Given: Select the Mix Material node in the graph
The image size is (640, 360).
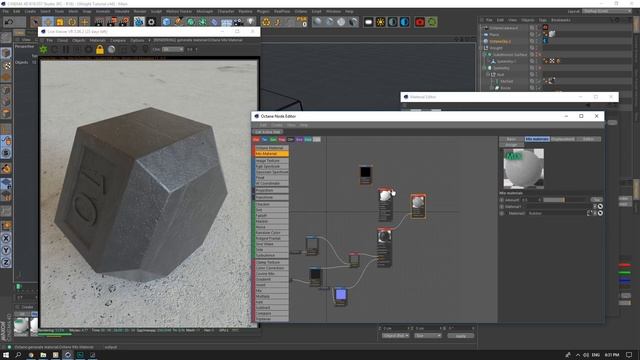Looking at the screenshot, I should click(418, 206).
